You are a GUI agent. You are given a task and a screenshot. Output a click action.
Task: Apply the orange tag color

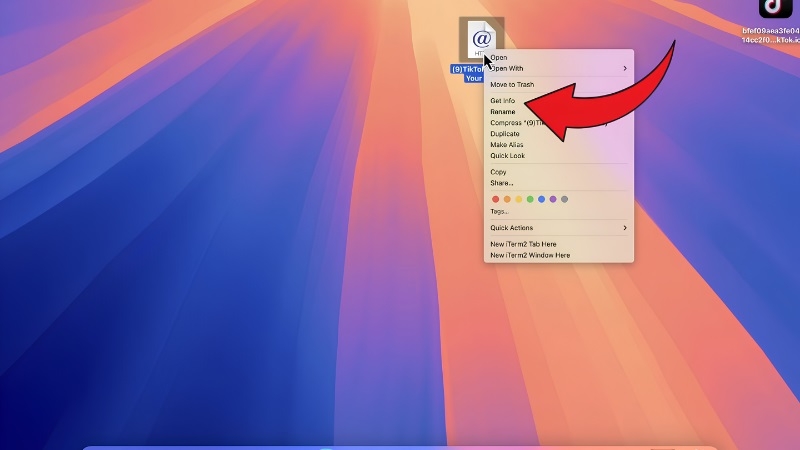click(x=507, y=199)
